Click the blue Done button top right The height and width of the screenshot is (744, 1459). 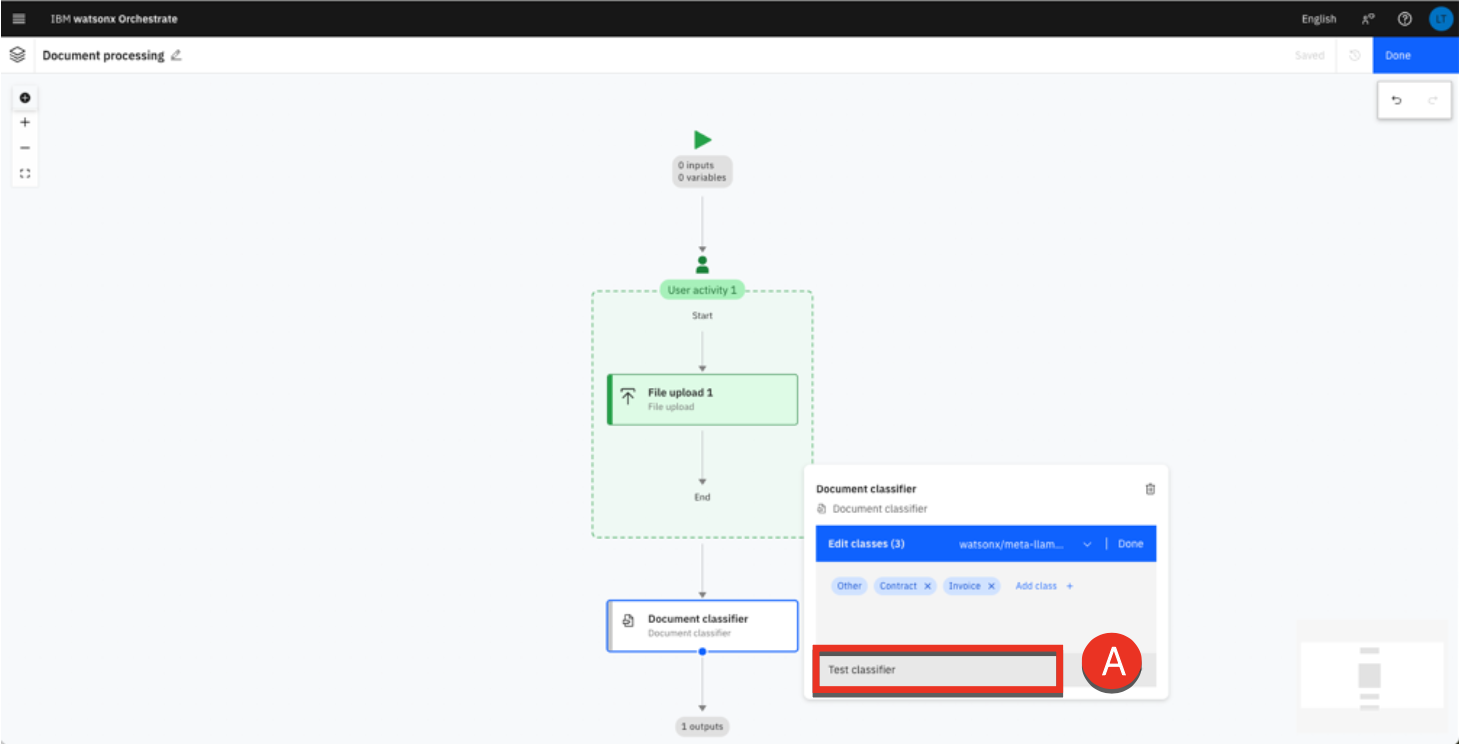(x=1398, y=56)
